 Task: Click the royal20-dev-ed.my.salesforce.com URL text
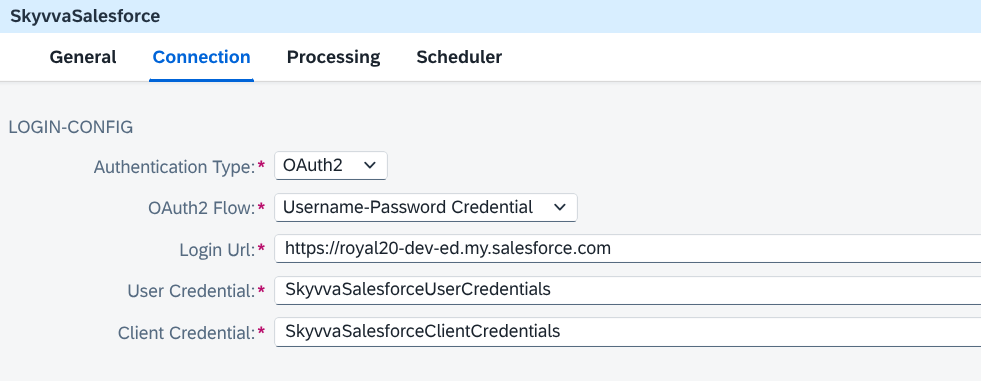pos(447,249)
